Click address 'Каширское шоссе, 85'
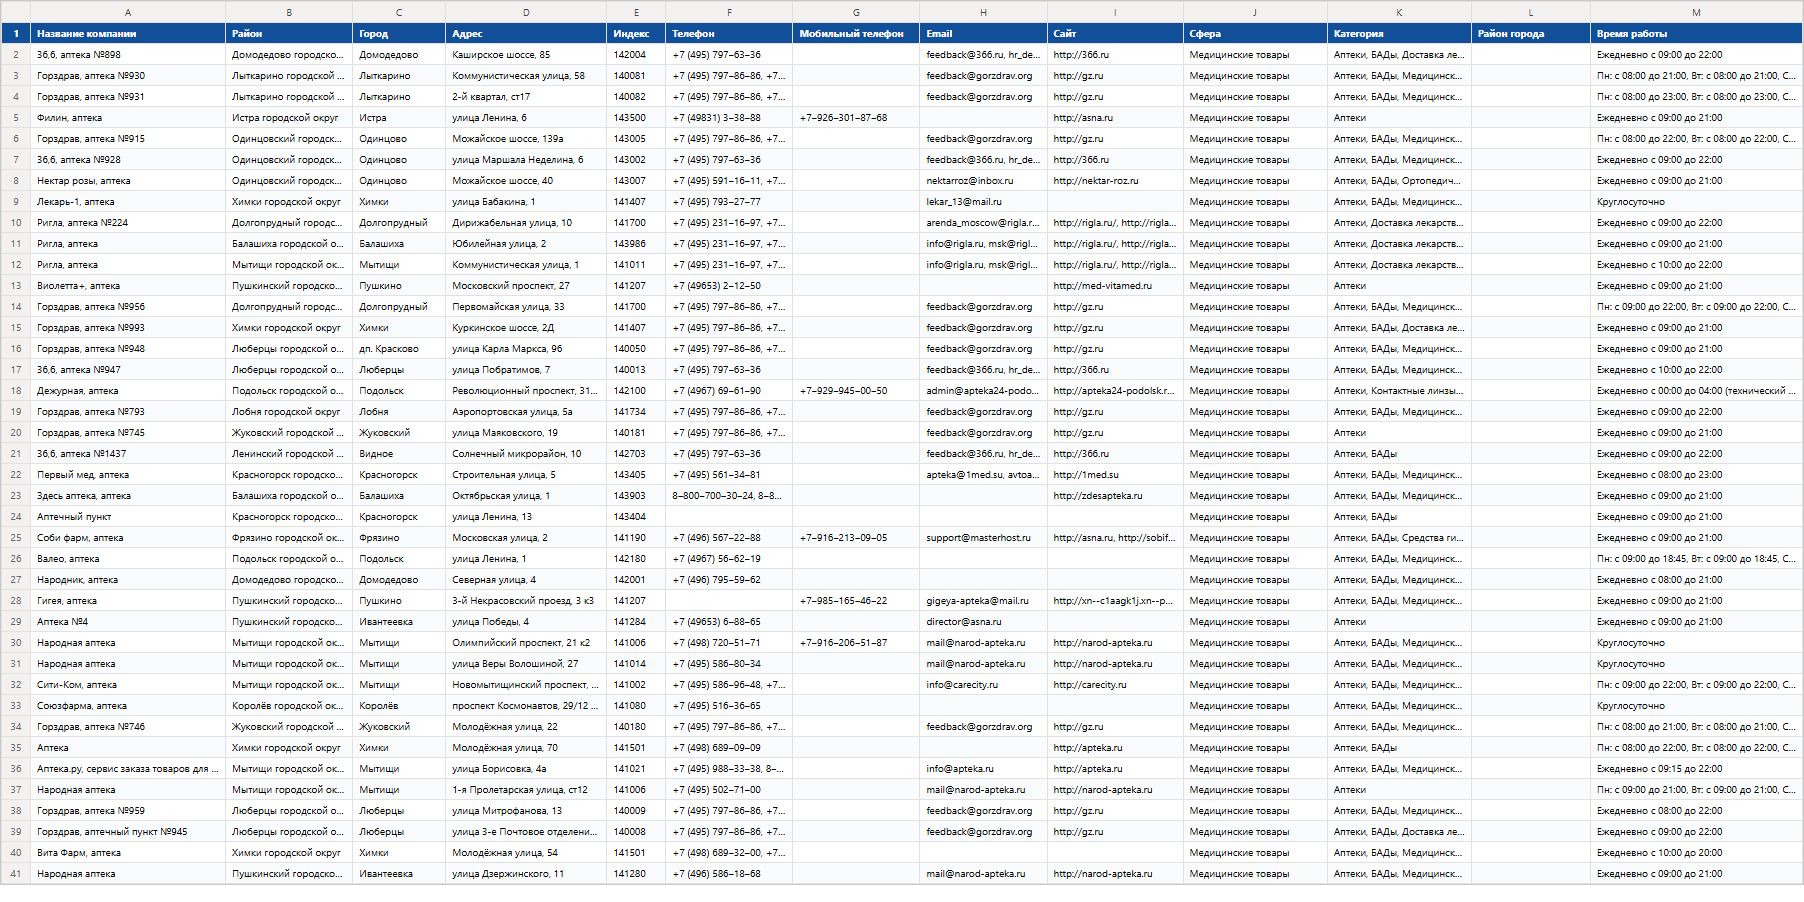 526,55
